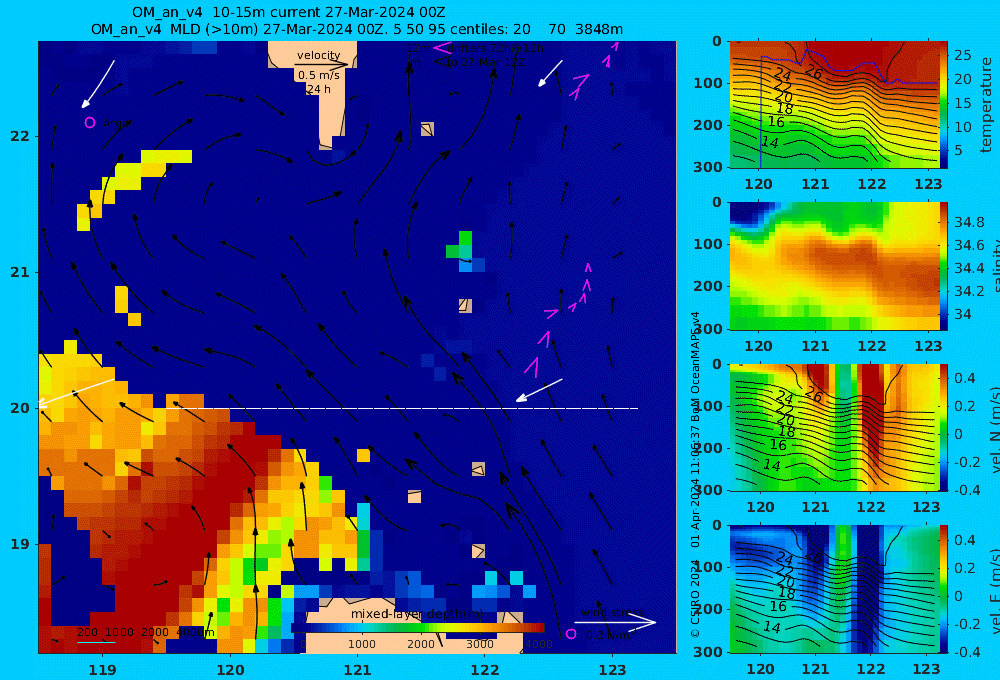This screenshot has width=1000, height=680.
Task: Select the vel. E colorbar
Action: pyautogui.click(x=944, y=589)
